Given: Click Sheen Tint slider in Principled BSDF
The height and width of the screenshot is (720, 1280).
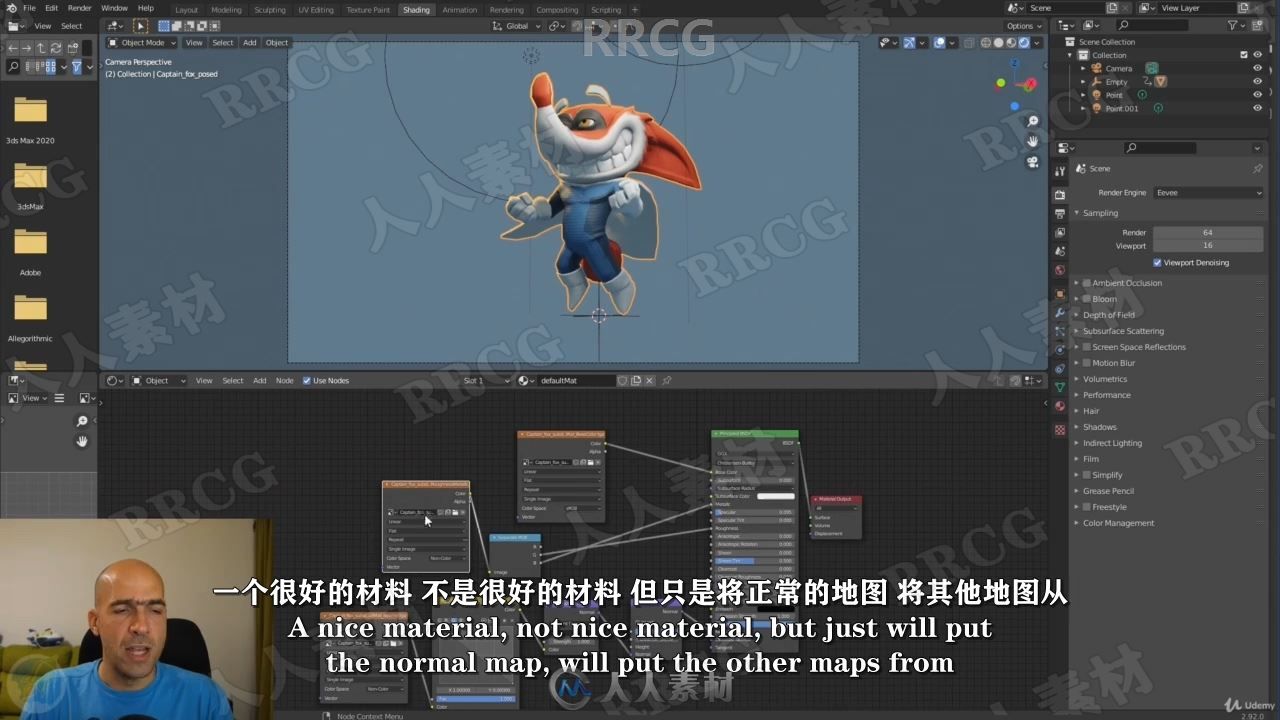Looking at the screenshot, I should click(x=754, y=561).
